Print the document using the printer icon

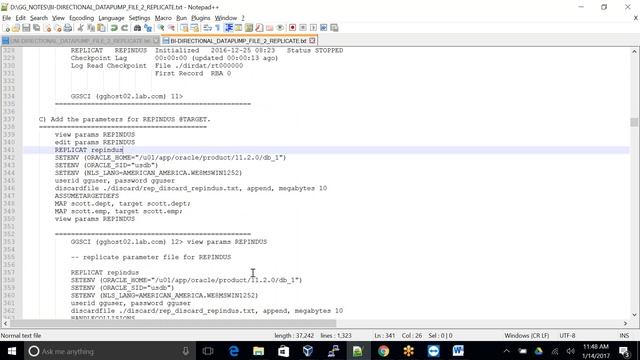click(68, 28)
